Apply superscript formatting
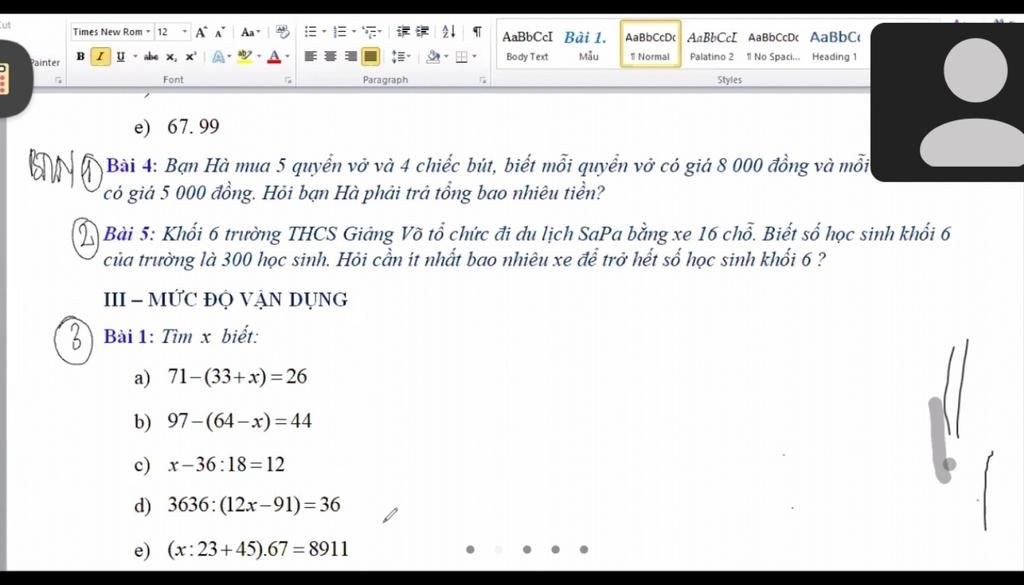 click(190, 57)
